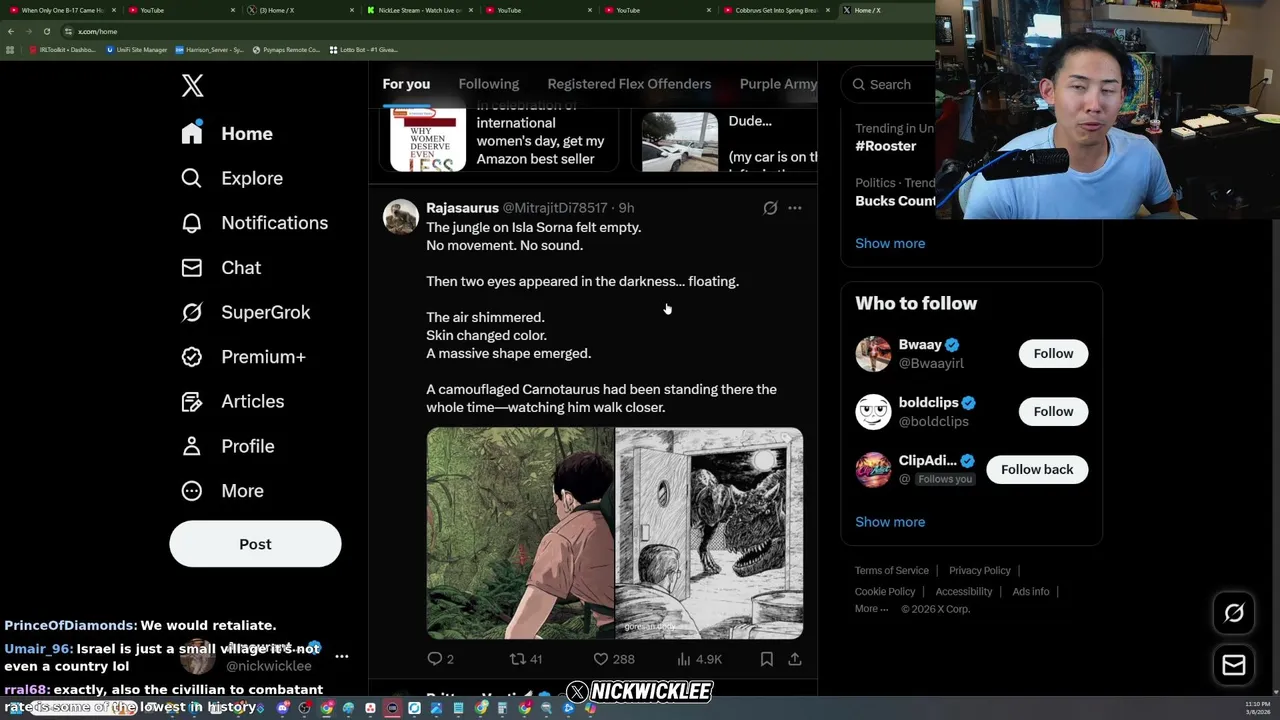1280x720 pixels.
Task: Open the Amazon best seller book image
Action: point(428,139)
